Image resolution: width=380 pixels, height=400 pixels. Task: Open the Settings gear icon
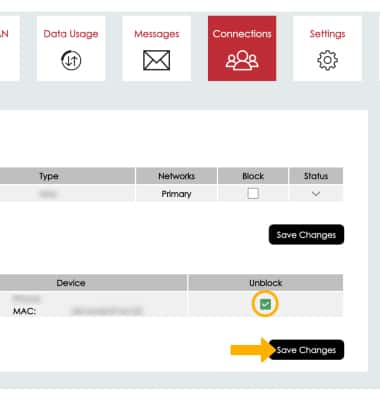tap(327, 60)
